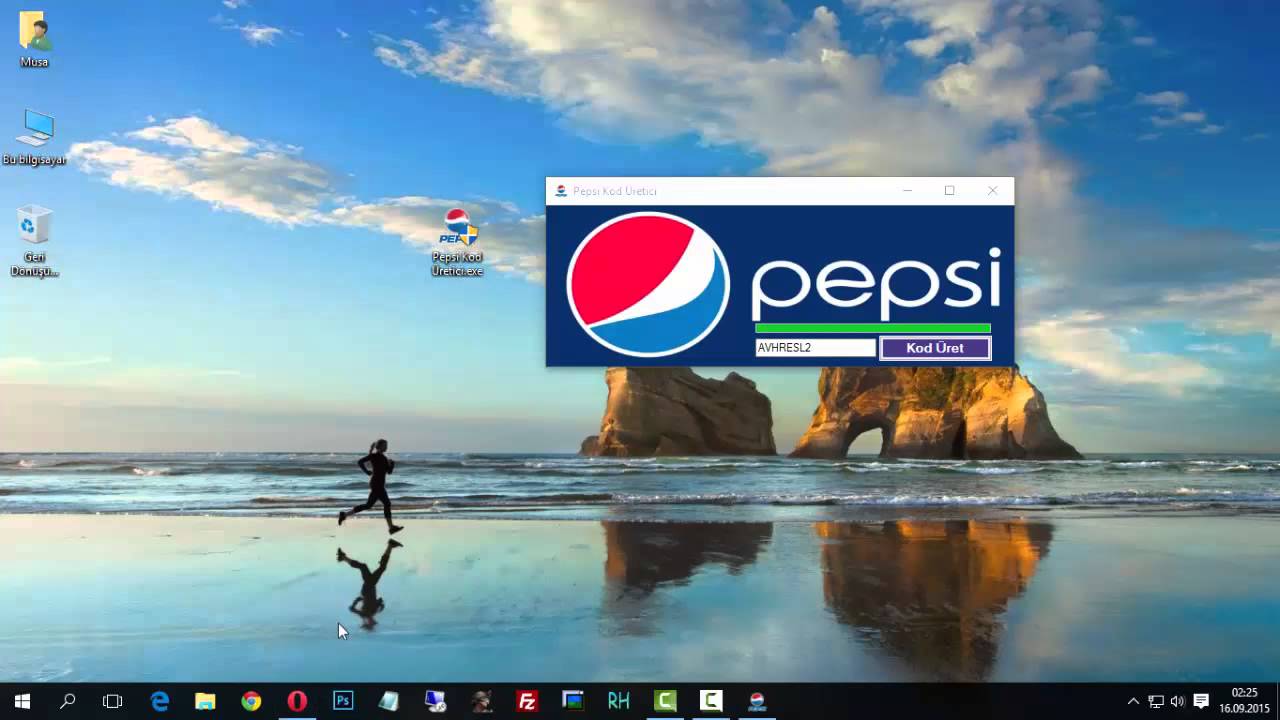
Task: Switch to Opera browser in the taskbar
Action: 297,701
